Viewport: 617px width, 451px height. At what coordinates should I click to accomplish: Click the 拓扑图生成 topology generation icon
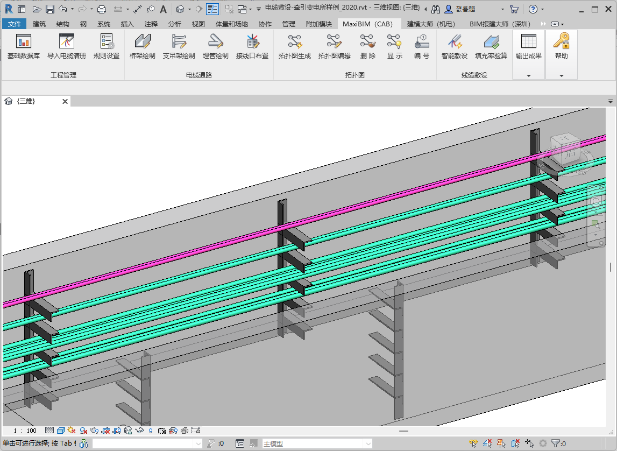(x=295, y=44)
